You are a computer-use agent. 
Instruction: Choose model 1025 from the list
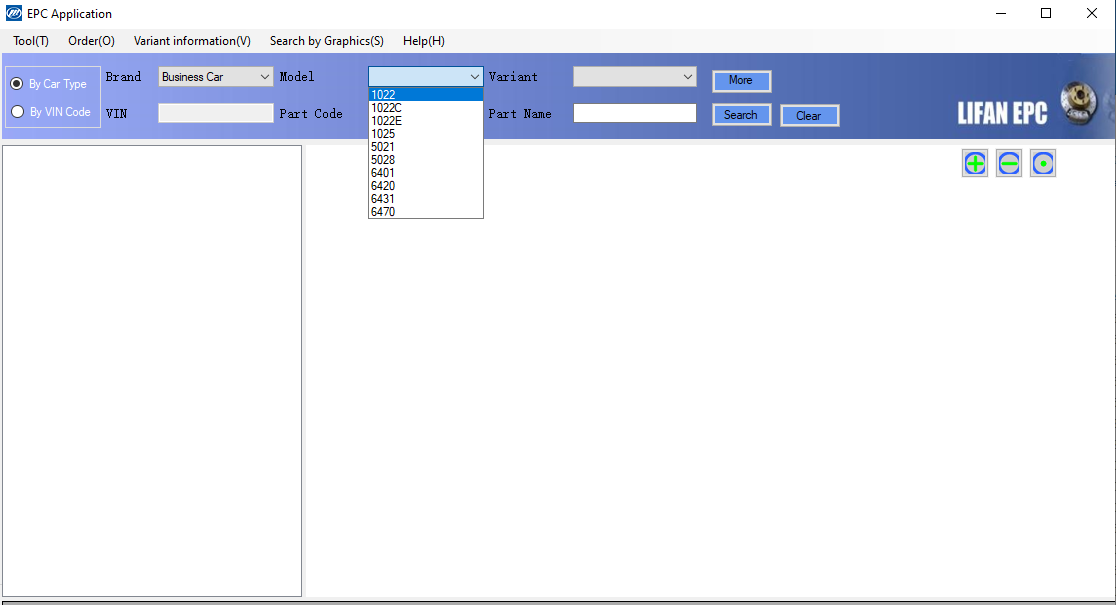[426, 134]
